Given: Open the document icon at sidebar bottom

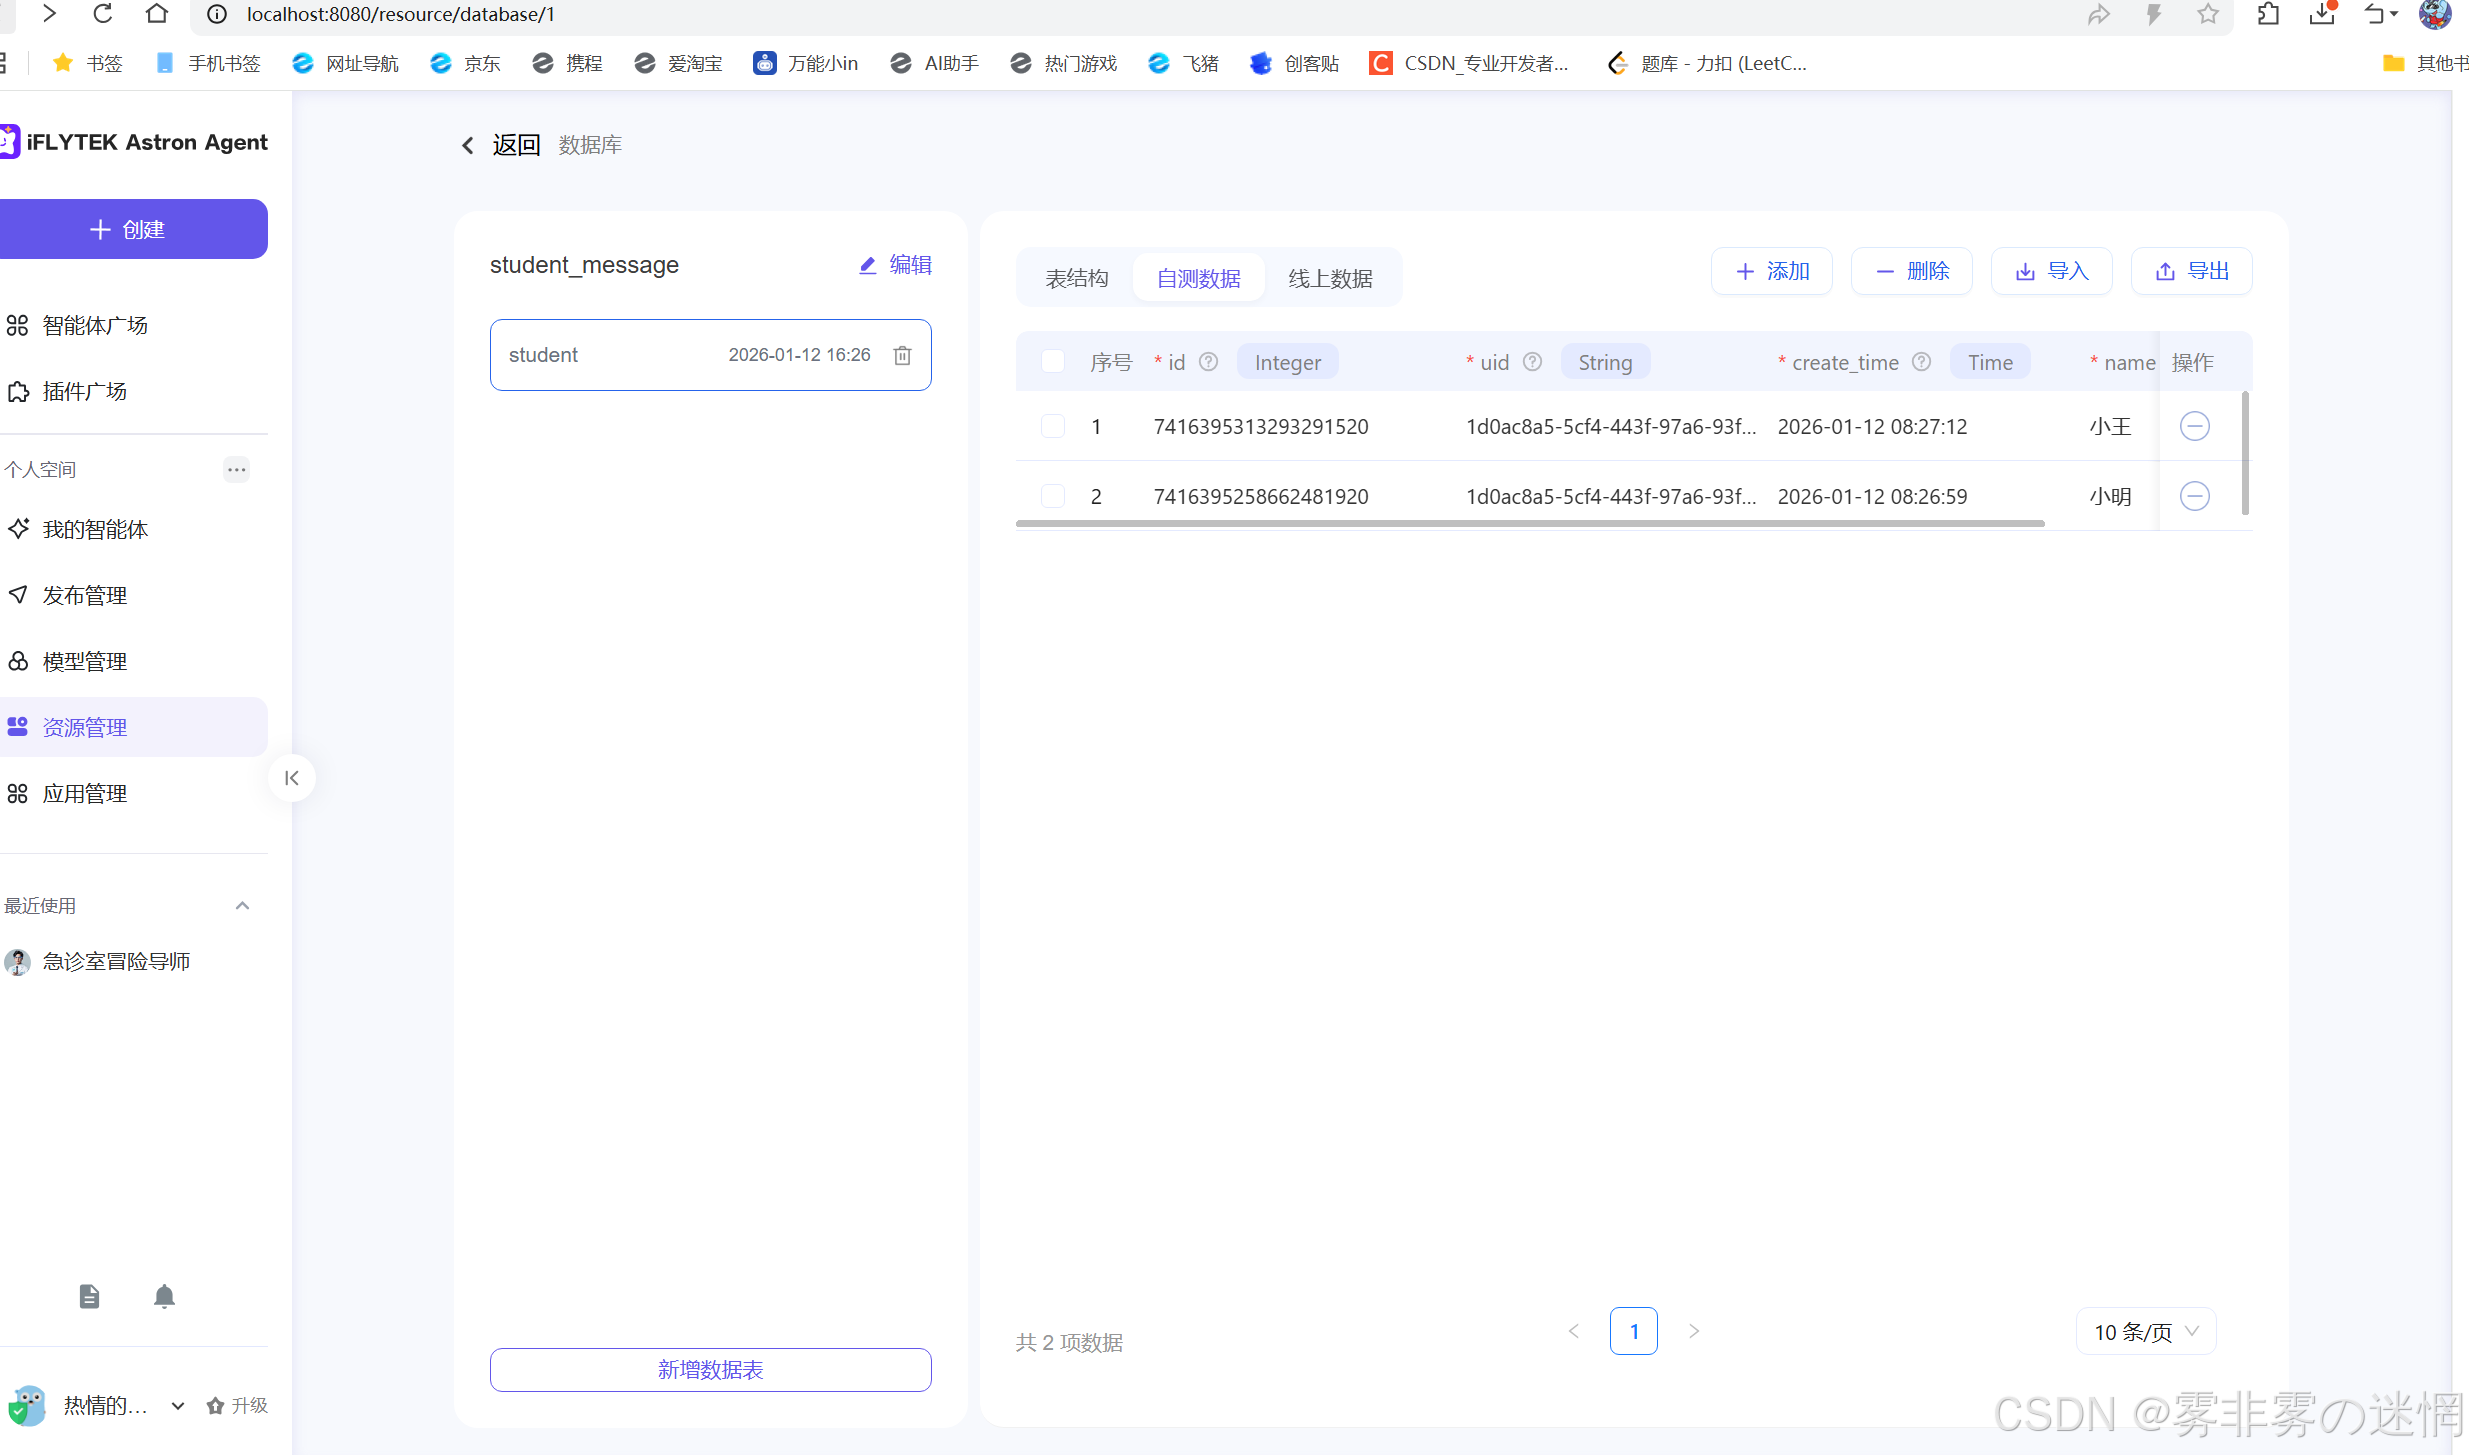Looking at the screenshot, I should (89, 1297).
